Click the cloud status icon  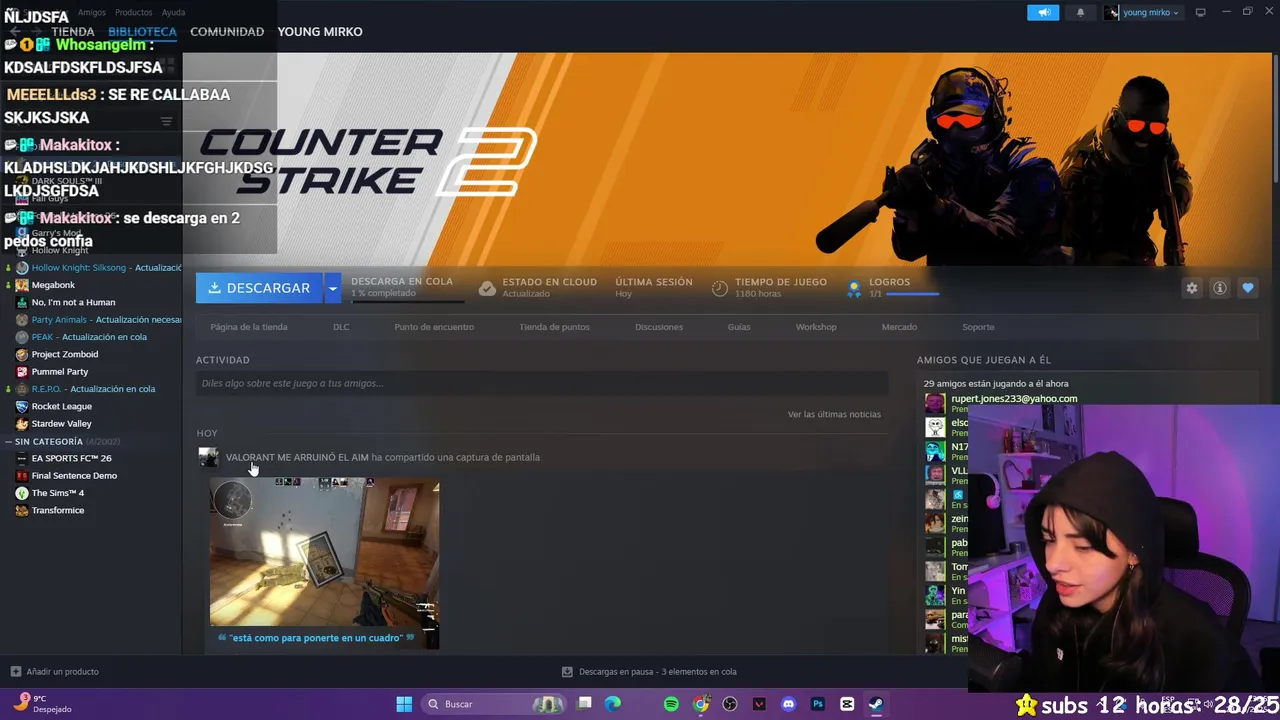coord(487,288)
